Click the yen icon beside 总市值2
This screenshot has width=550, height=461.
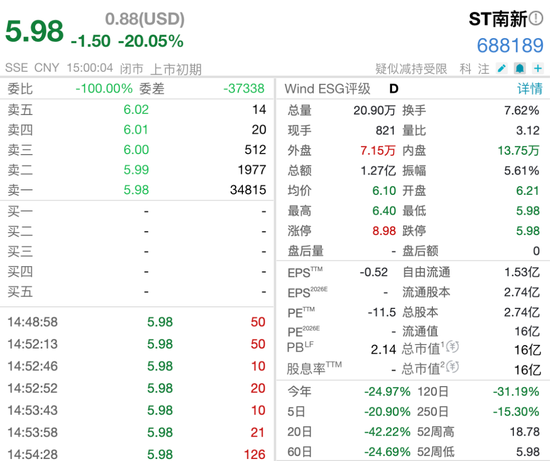(x=452, y=367)
